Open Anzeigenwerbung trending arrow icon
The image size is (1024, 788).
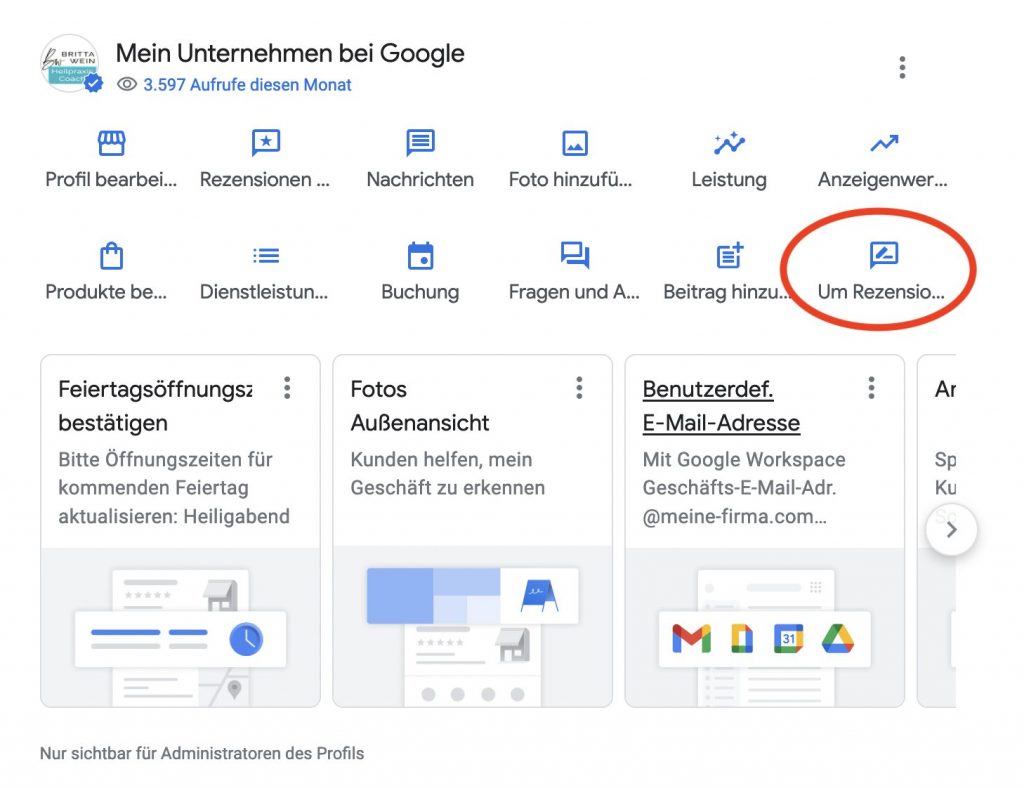884,143
